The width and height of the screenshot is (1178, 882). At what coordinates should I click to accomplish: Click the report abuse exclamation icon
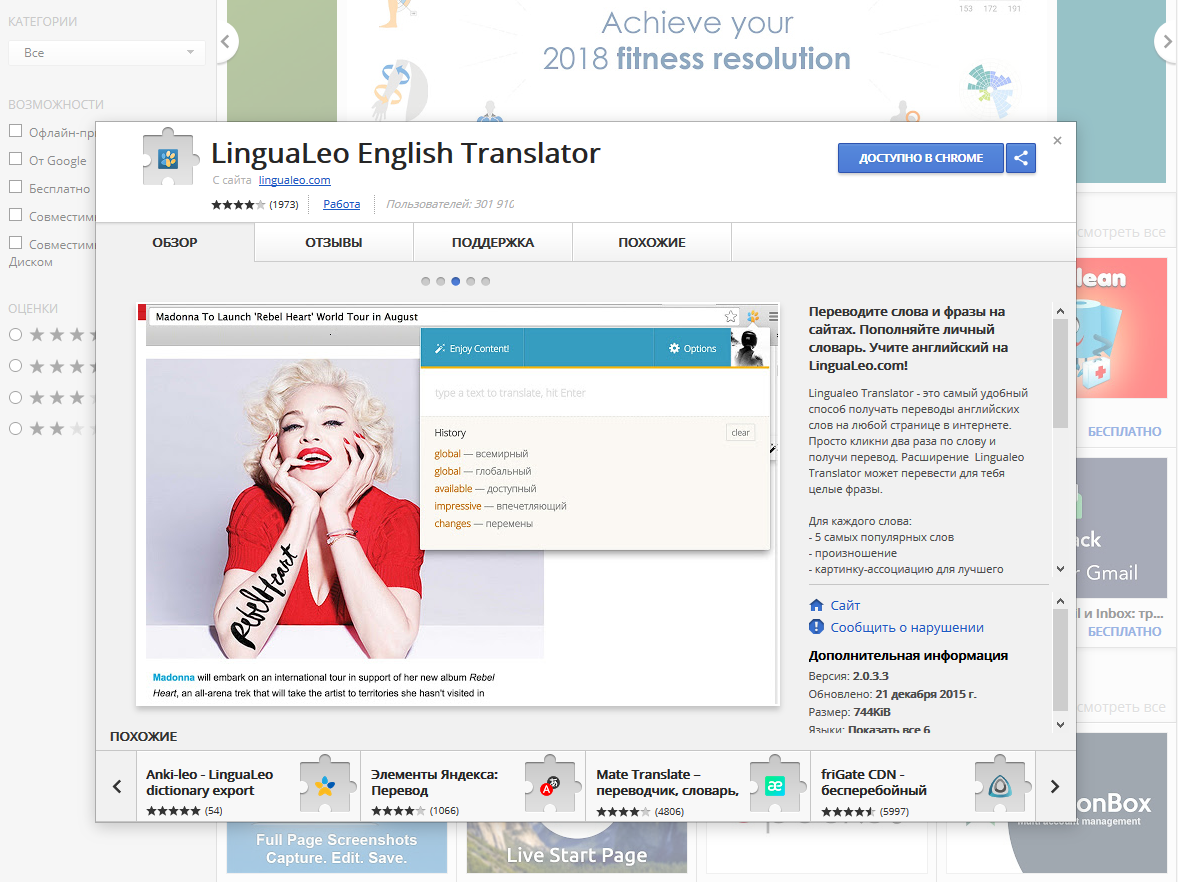[817, 627]
